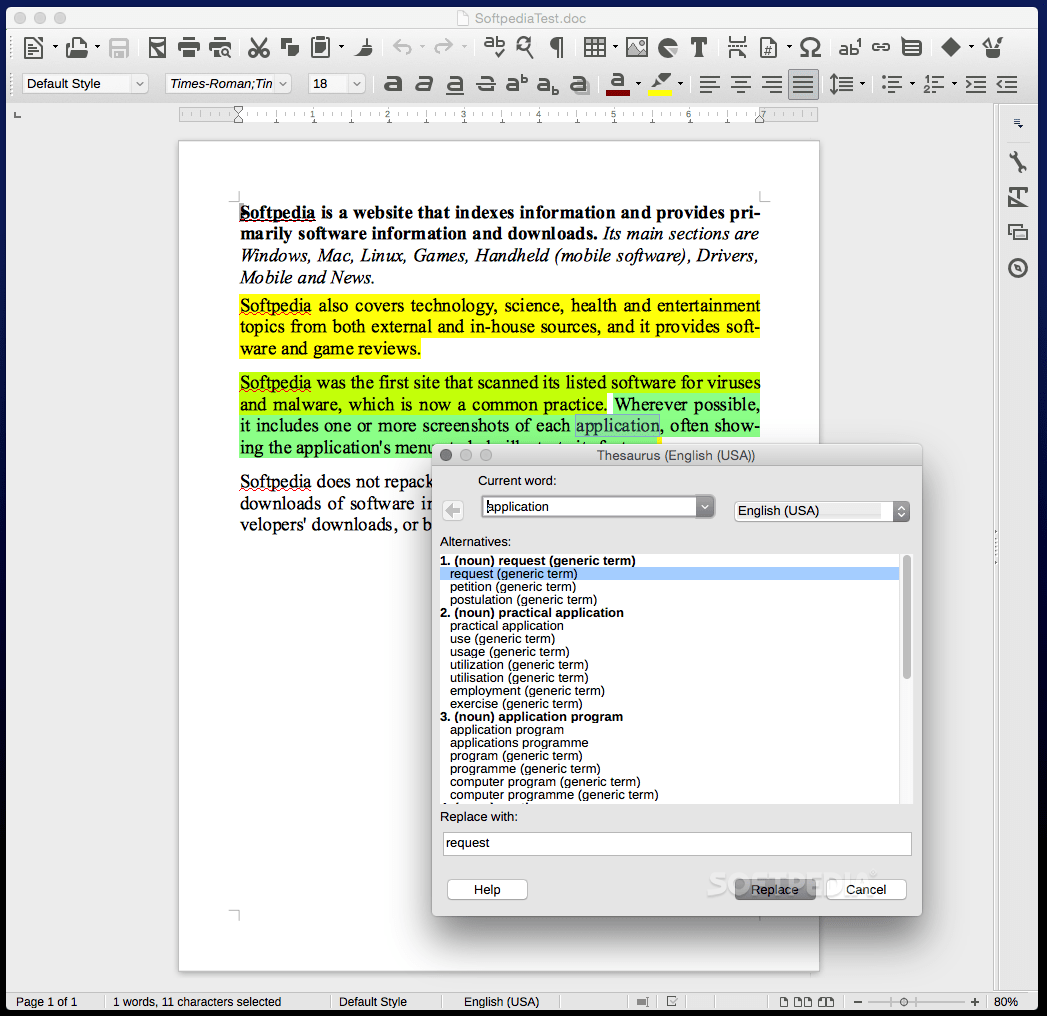The height and width of the screenshot is (1016, 1047).
Task: Expand the Default Style paragraph style dropdown
Action: tap(140, 84)
